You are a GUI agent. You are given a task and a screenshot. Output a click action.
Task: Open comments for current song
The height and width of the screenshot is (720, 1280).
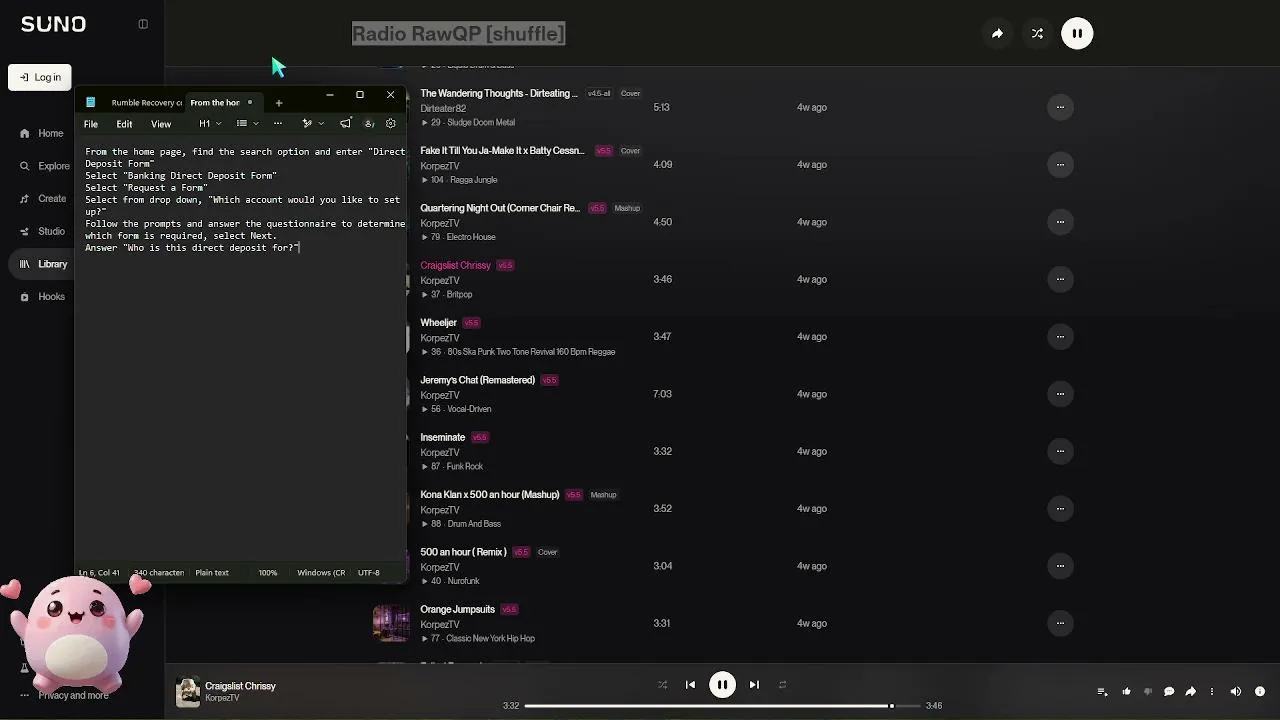(1169, 691)
